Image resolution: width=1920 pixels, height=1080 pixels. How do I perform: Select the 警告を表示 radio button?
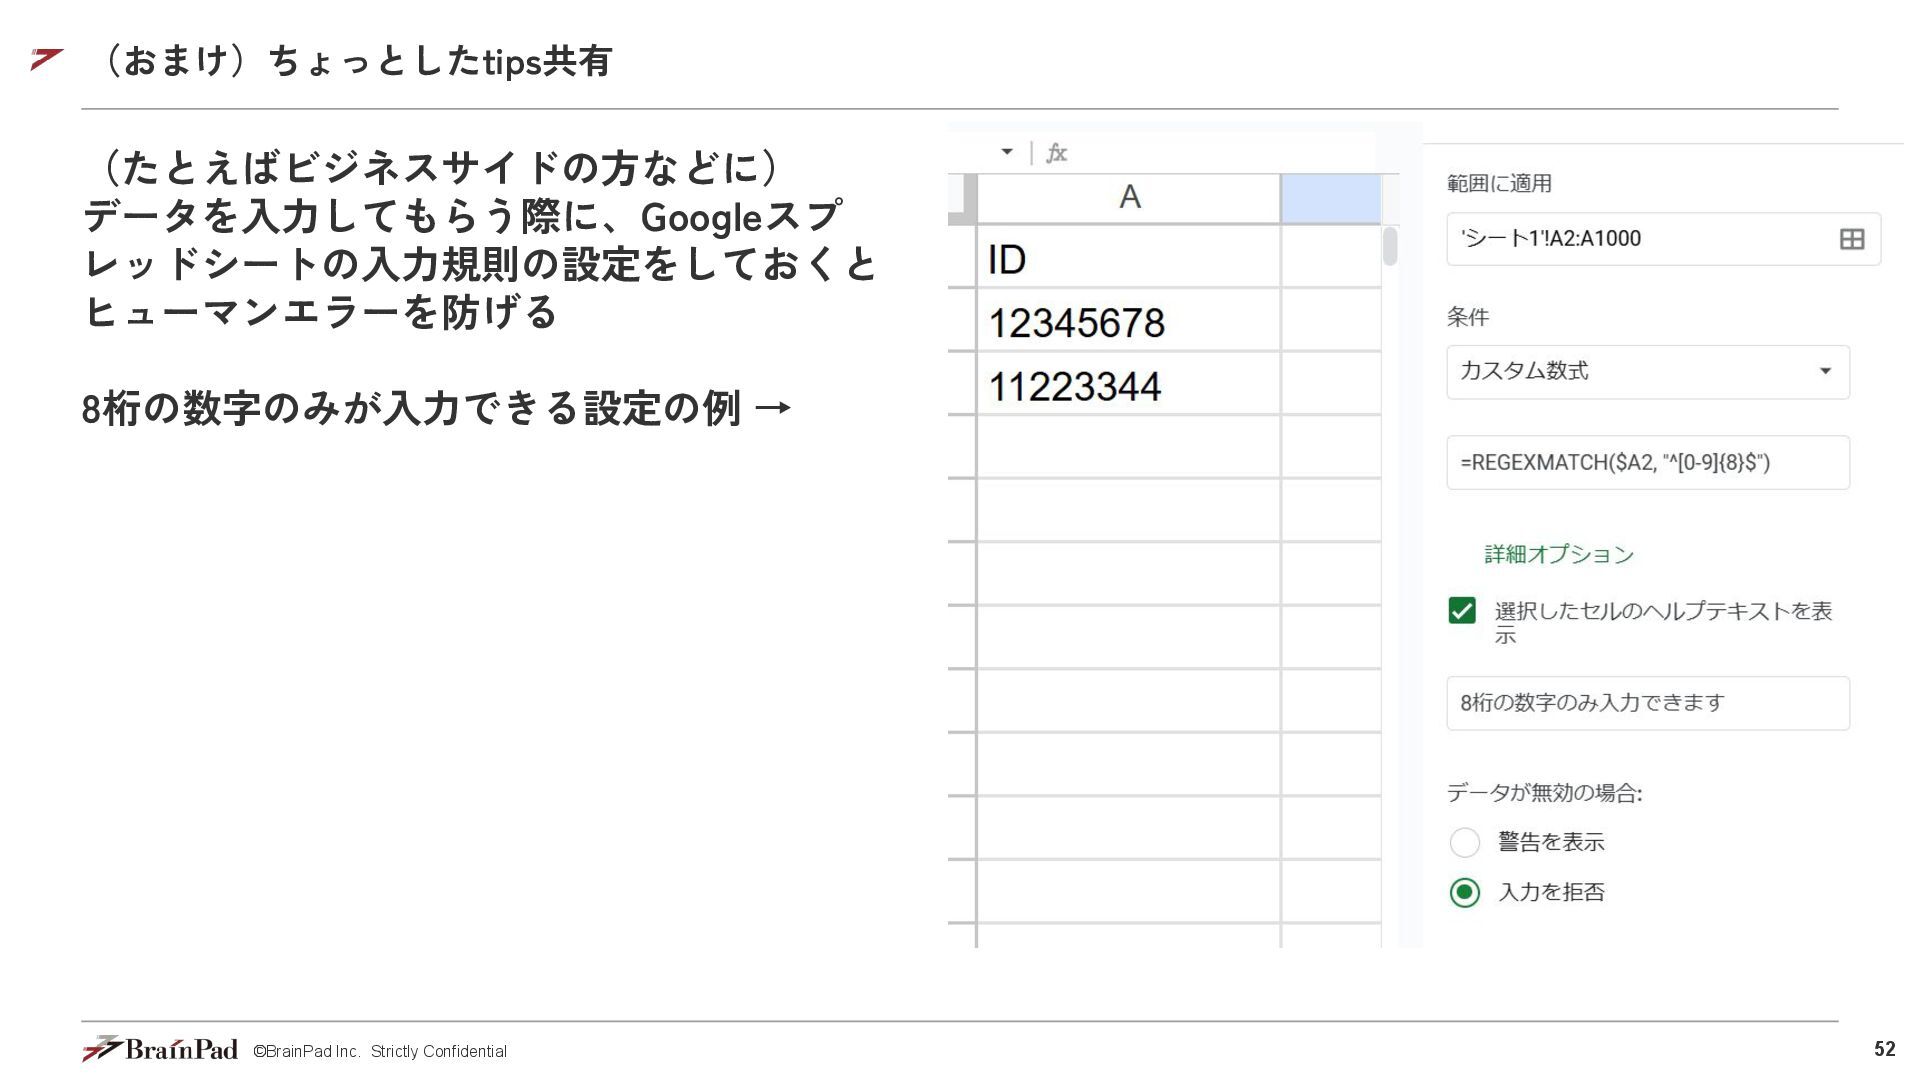pyautogui.click(x=1465, y=842)
